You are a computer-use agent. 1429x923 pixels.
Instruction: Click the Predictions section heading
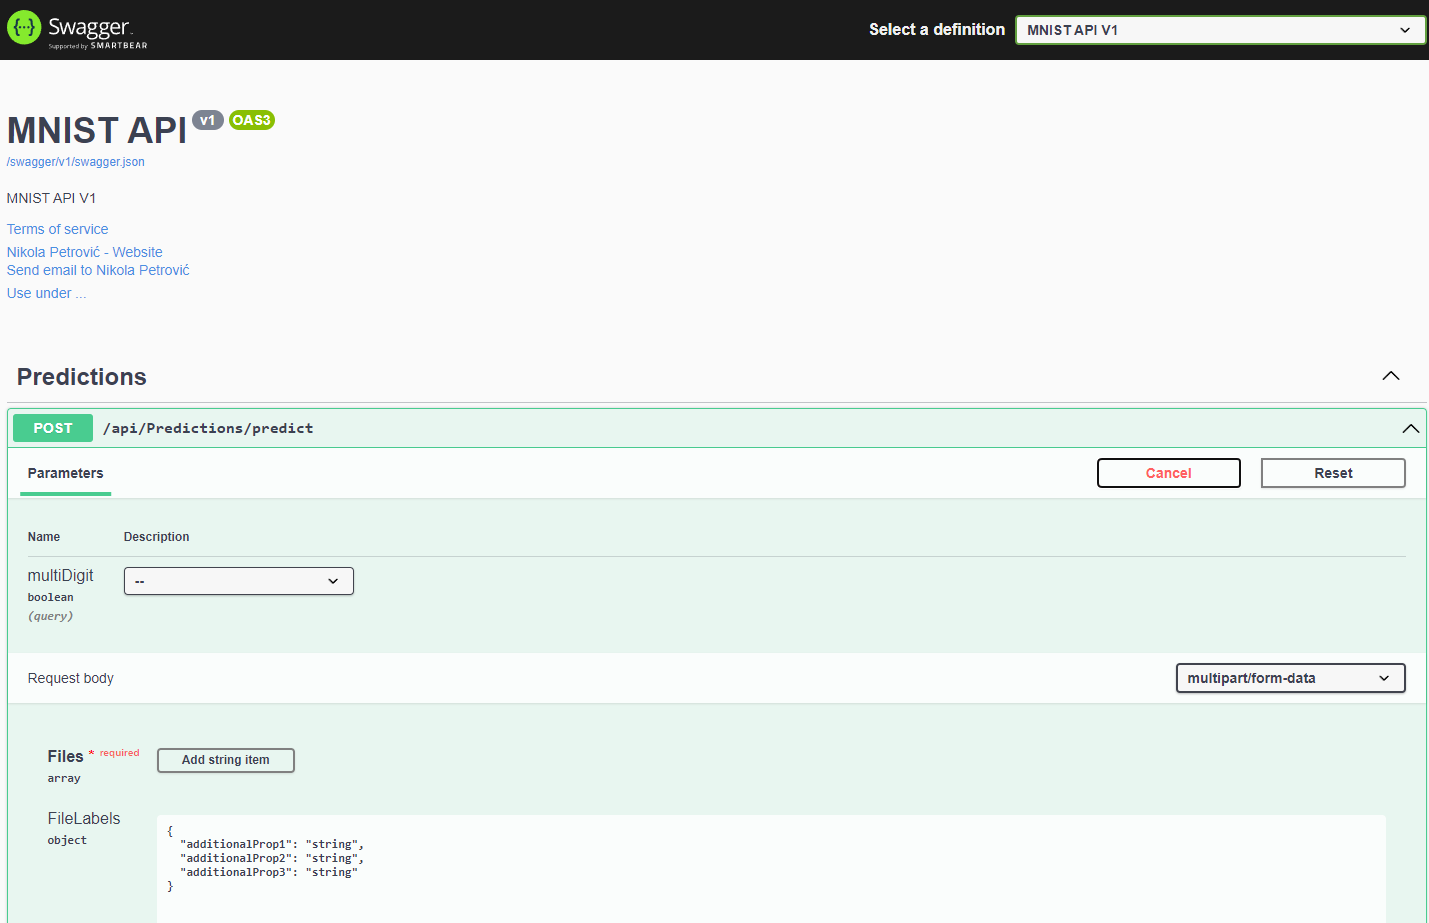[x=82, y=377]
